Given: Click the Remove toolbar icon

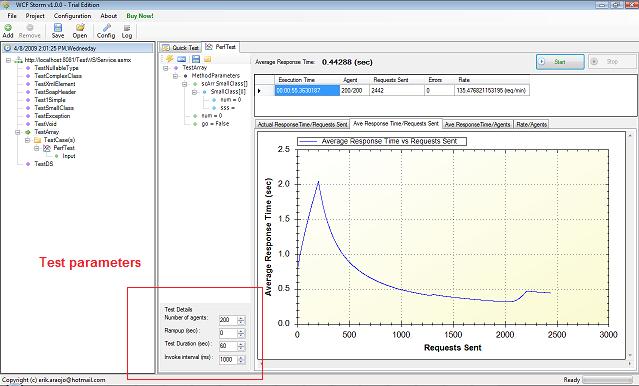Looking at the screenshot, I should click(x=30, y=28).
